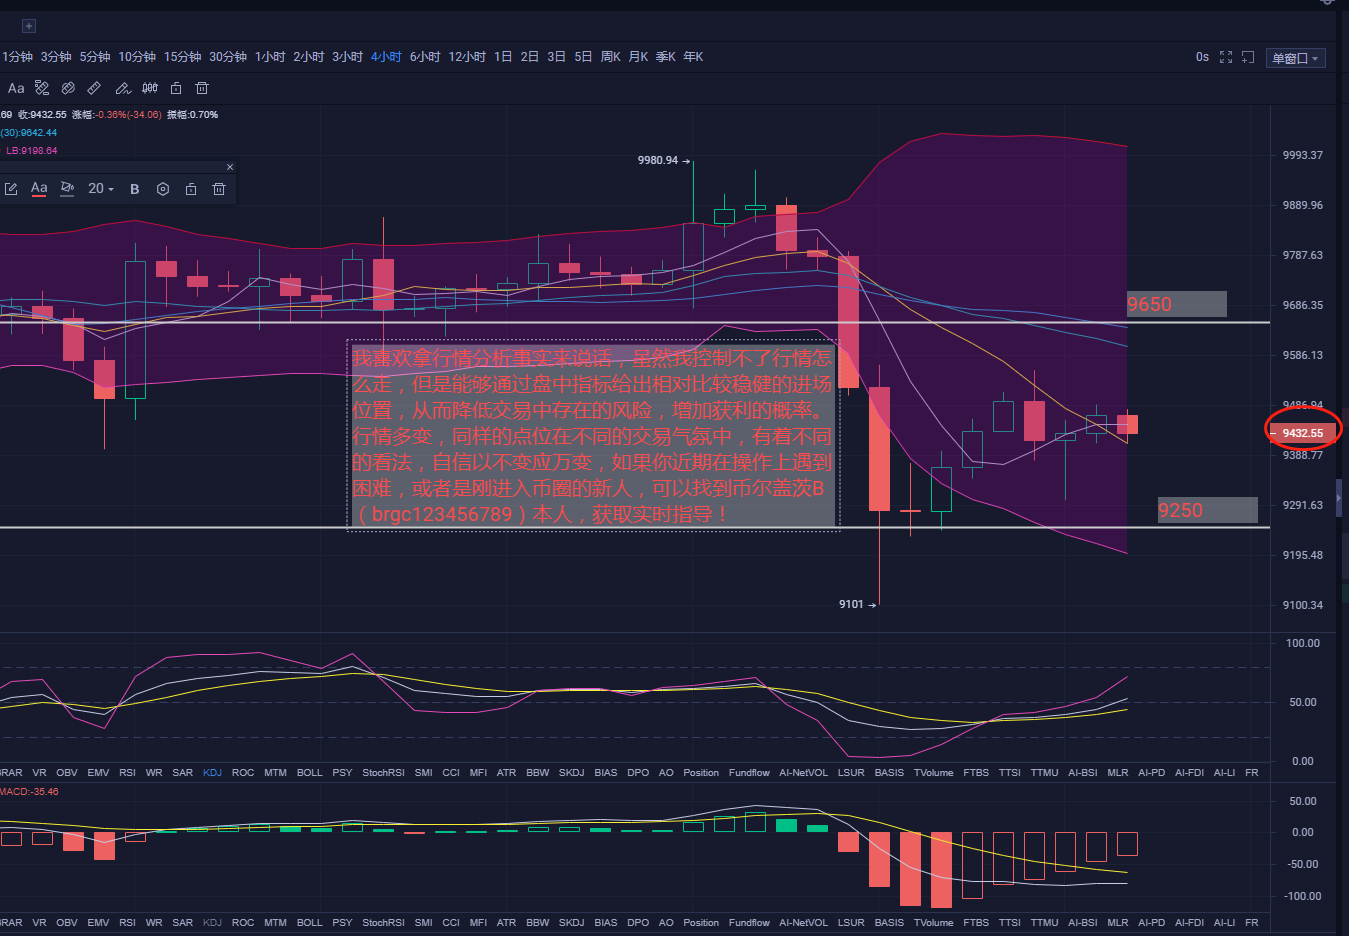Expand the font size 20 dropdown
Image resolution: width=1349 pixels, height=936 pixels.
click(101, 189)
